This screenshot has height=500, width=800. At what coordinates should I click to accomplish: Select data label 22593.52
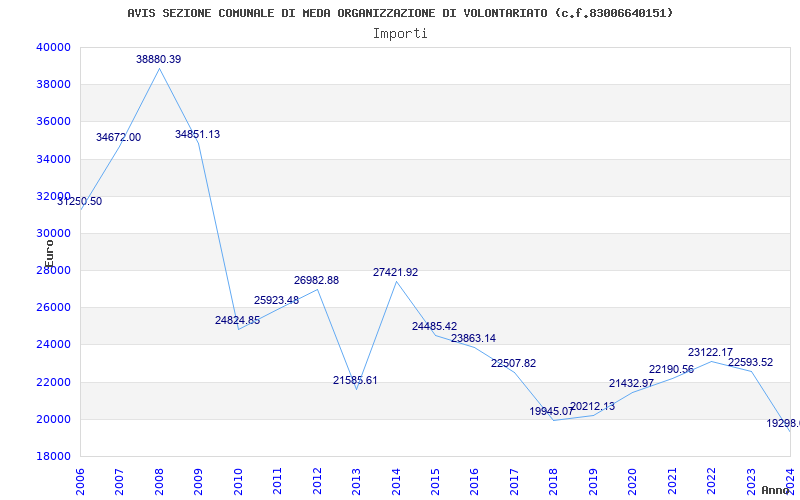coord(751,363)
